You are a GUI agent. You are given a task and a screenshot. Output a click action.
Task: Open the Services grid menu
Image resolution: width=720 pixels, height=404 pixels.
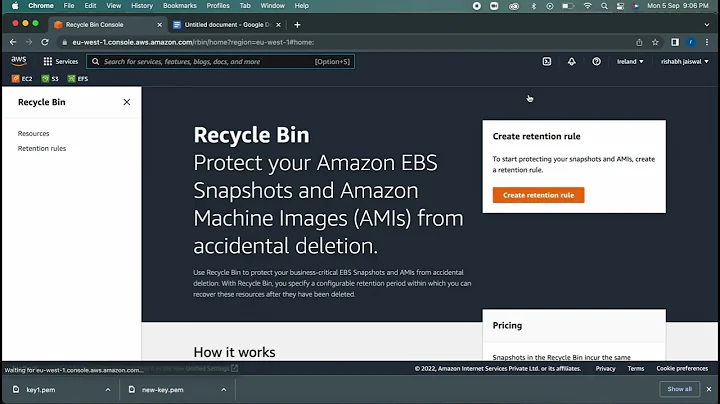(61, 62)
